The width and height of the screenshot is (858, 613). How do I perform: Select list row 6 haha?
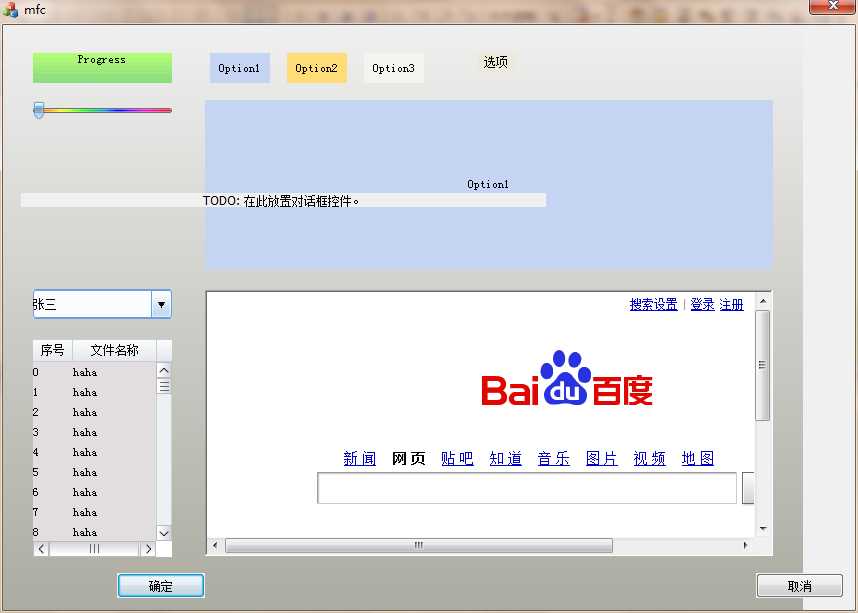point(94,492)
